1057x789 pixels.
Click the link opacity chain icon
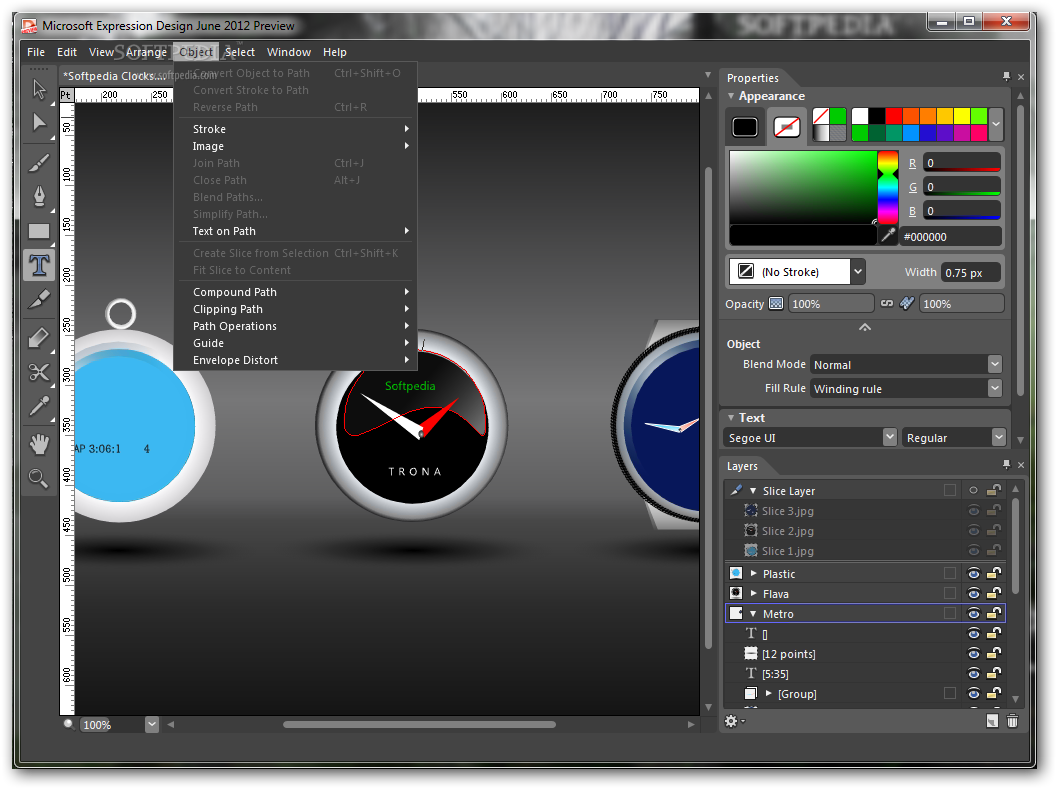pos(887,303)
